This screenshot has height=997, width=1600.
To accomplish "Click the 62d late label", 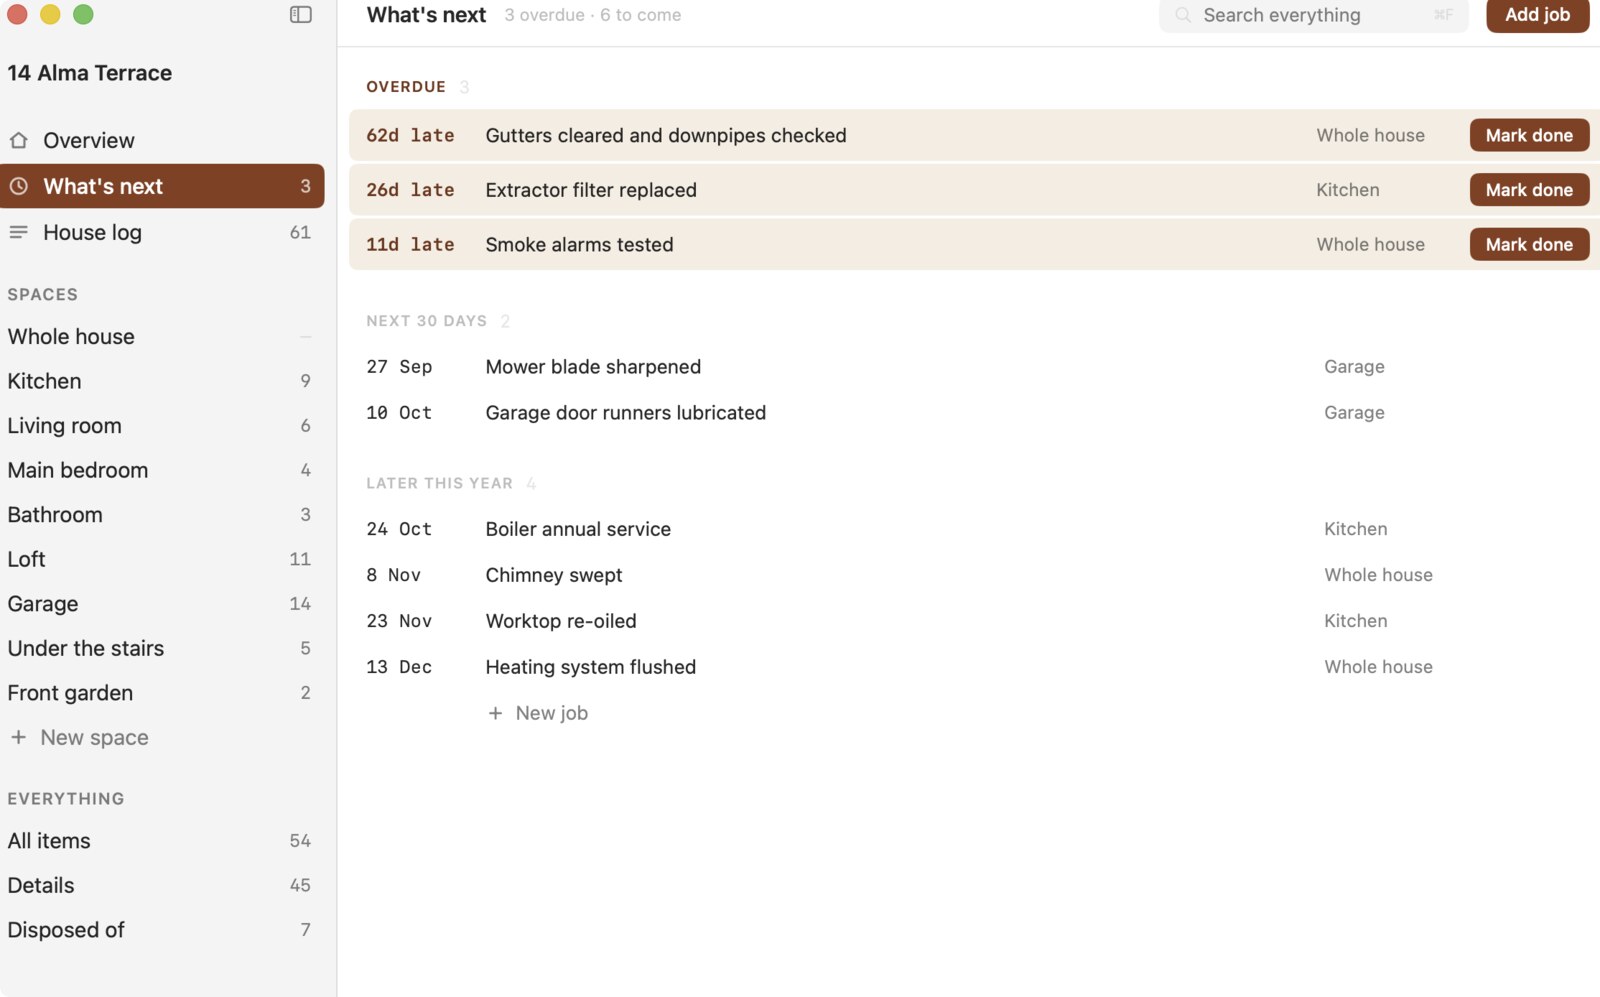I will [x=410, y=135].
